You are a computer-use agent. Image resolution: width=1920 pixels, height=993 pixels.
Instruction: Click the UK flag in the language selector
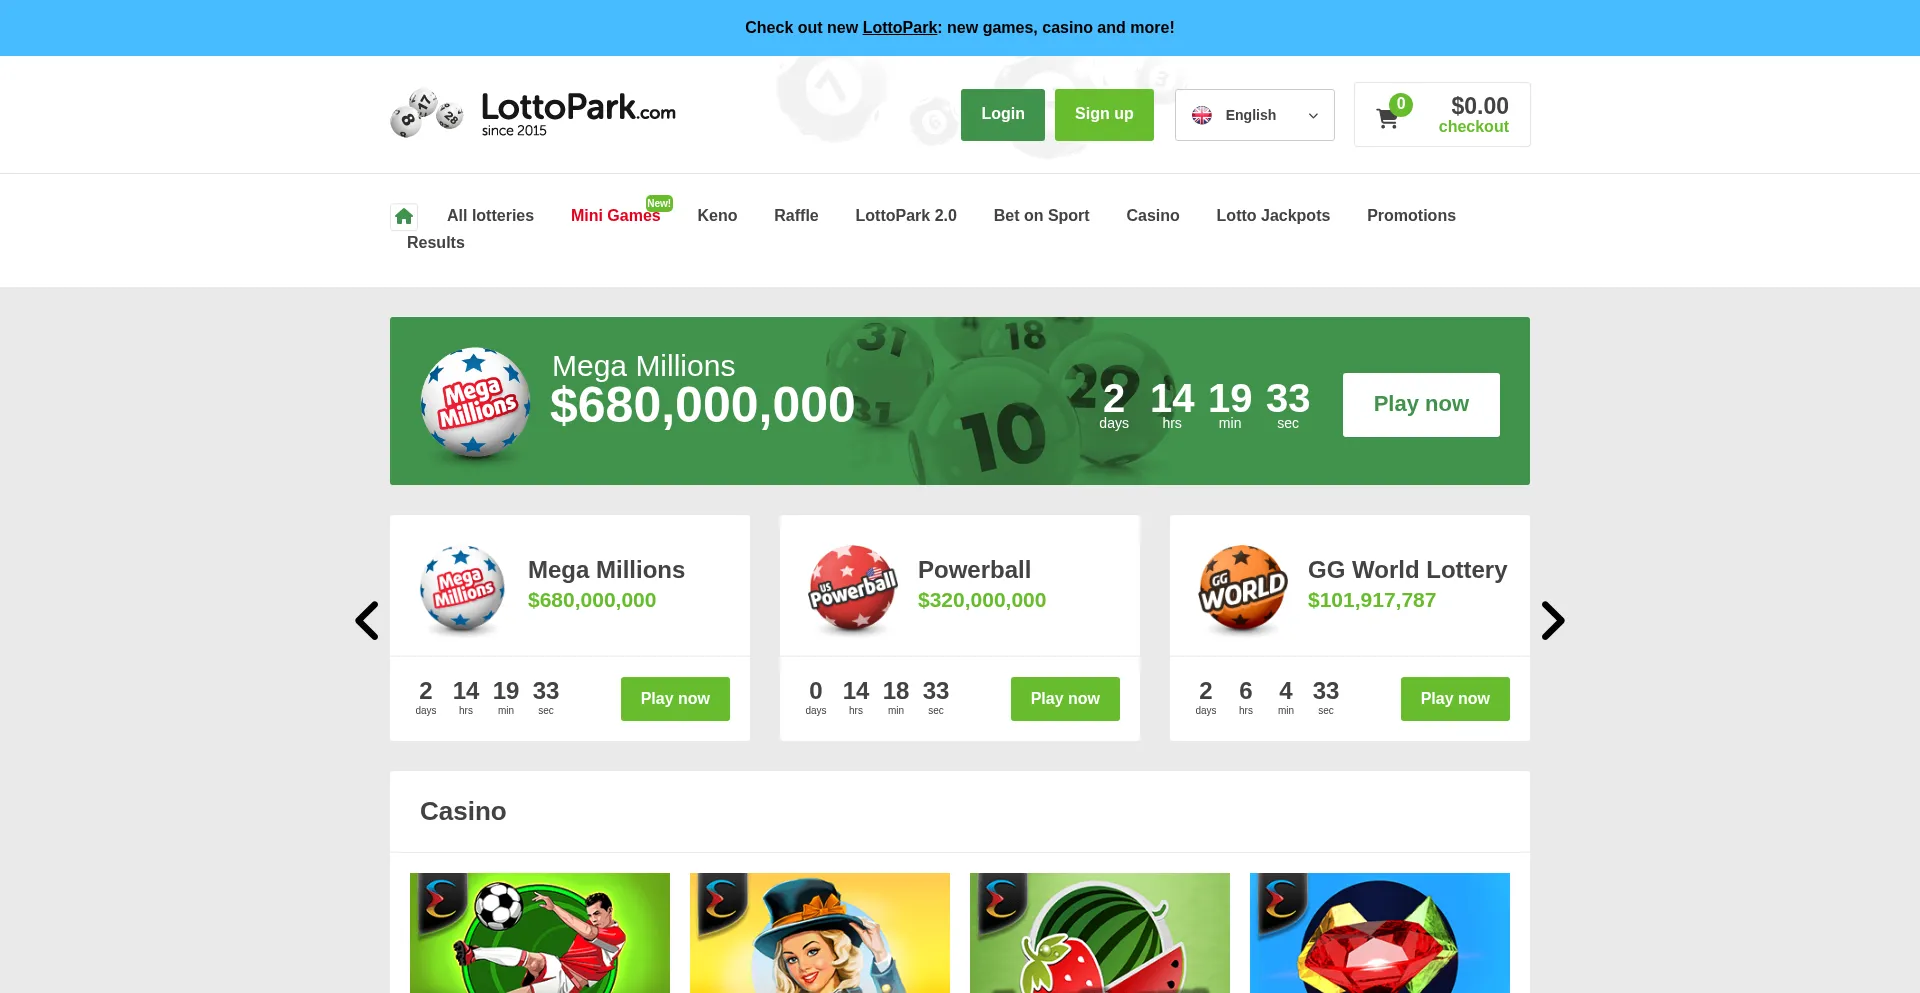(x=1202, y=115)
